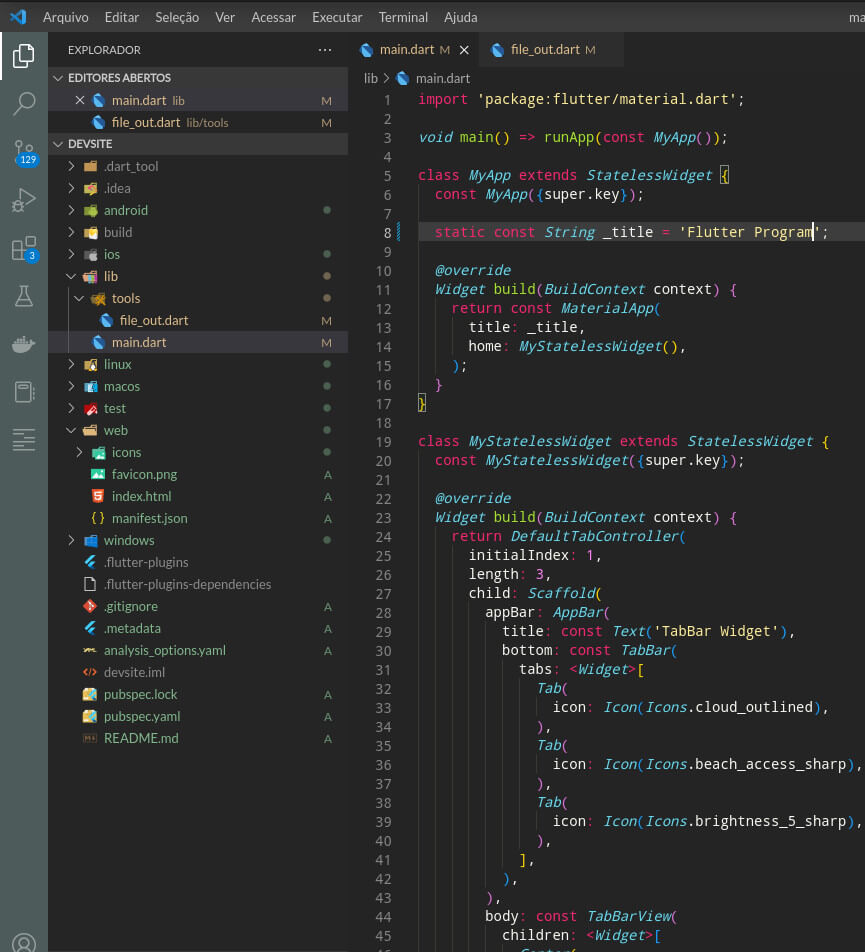The image size is (865, 952).
Task: Open the Search view in activity bar
Action: 24,103
